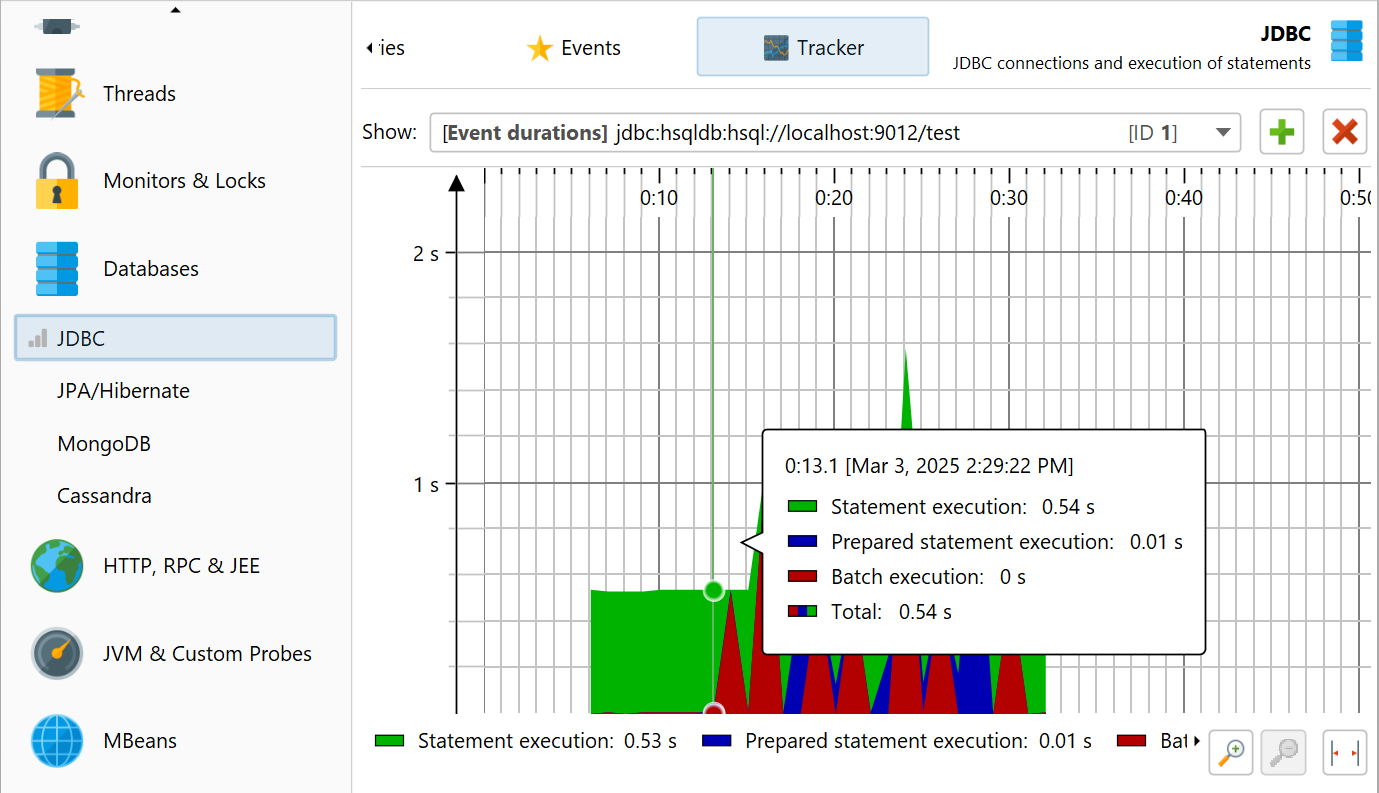Viewport: 1379px width, 793px height.
Task: Open the Threads section icon
Action: click(57, 94)
